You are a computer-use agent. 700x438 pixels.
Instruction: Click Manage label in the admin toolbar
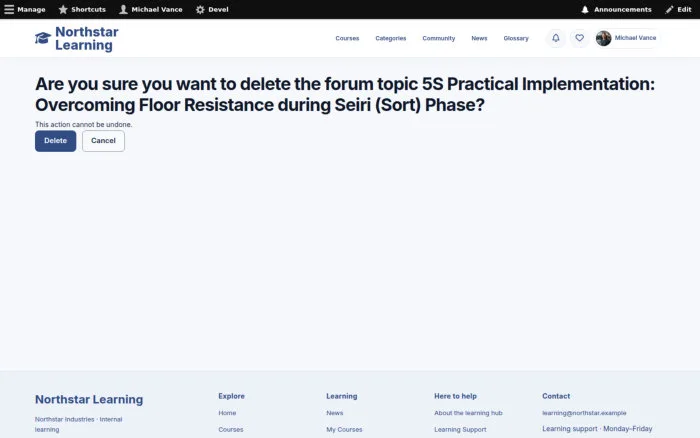tap(31, 9)
